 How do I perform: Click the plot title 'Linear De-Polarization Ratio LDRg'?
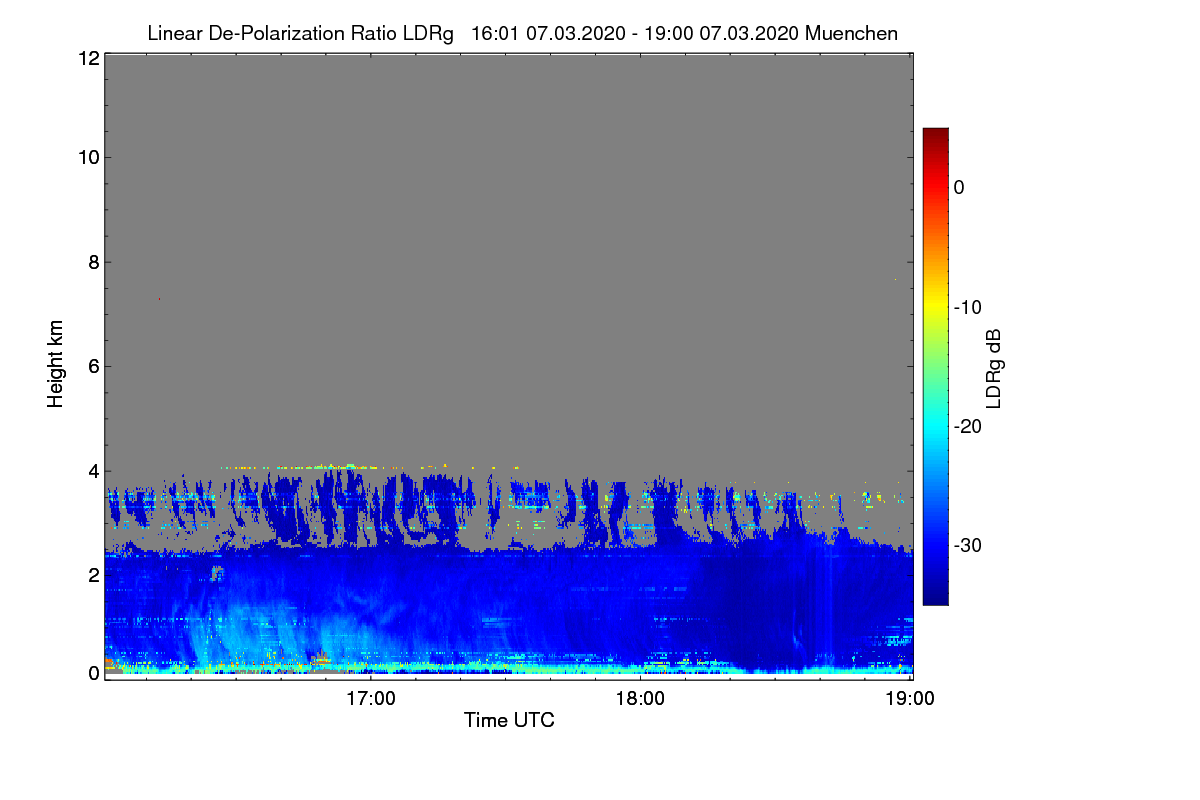click(300, 34)
